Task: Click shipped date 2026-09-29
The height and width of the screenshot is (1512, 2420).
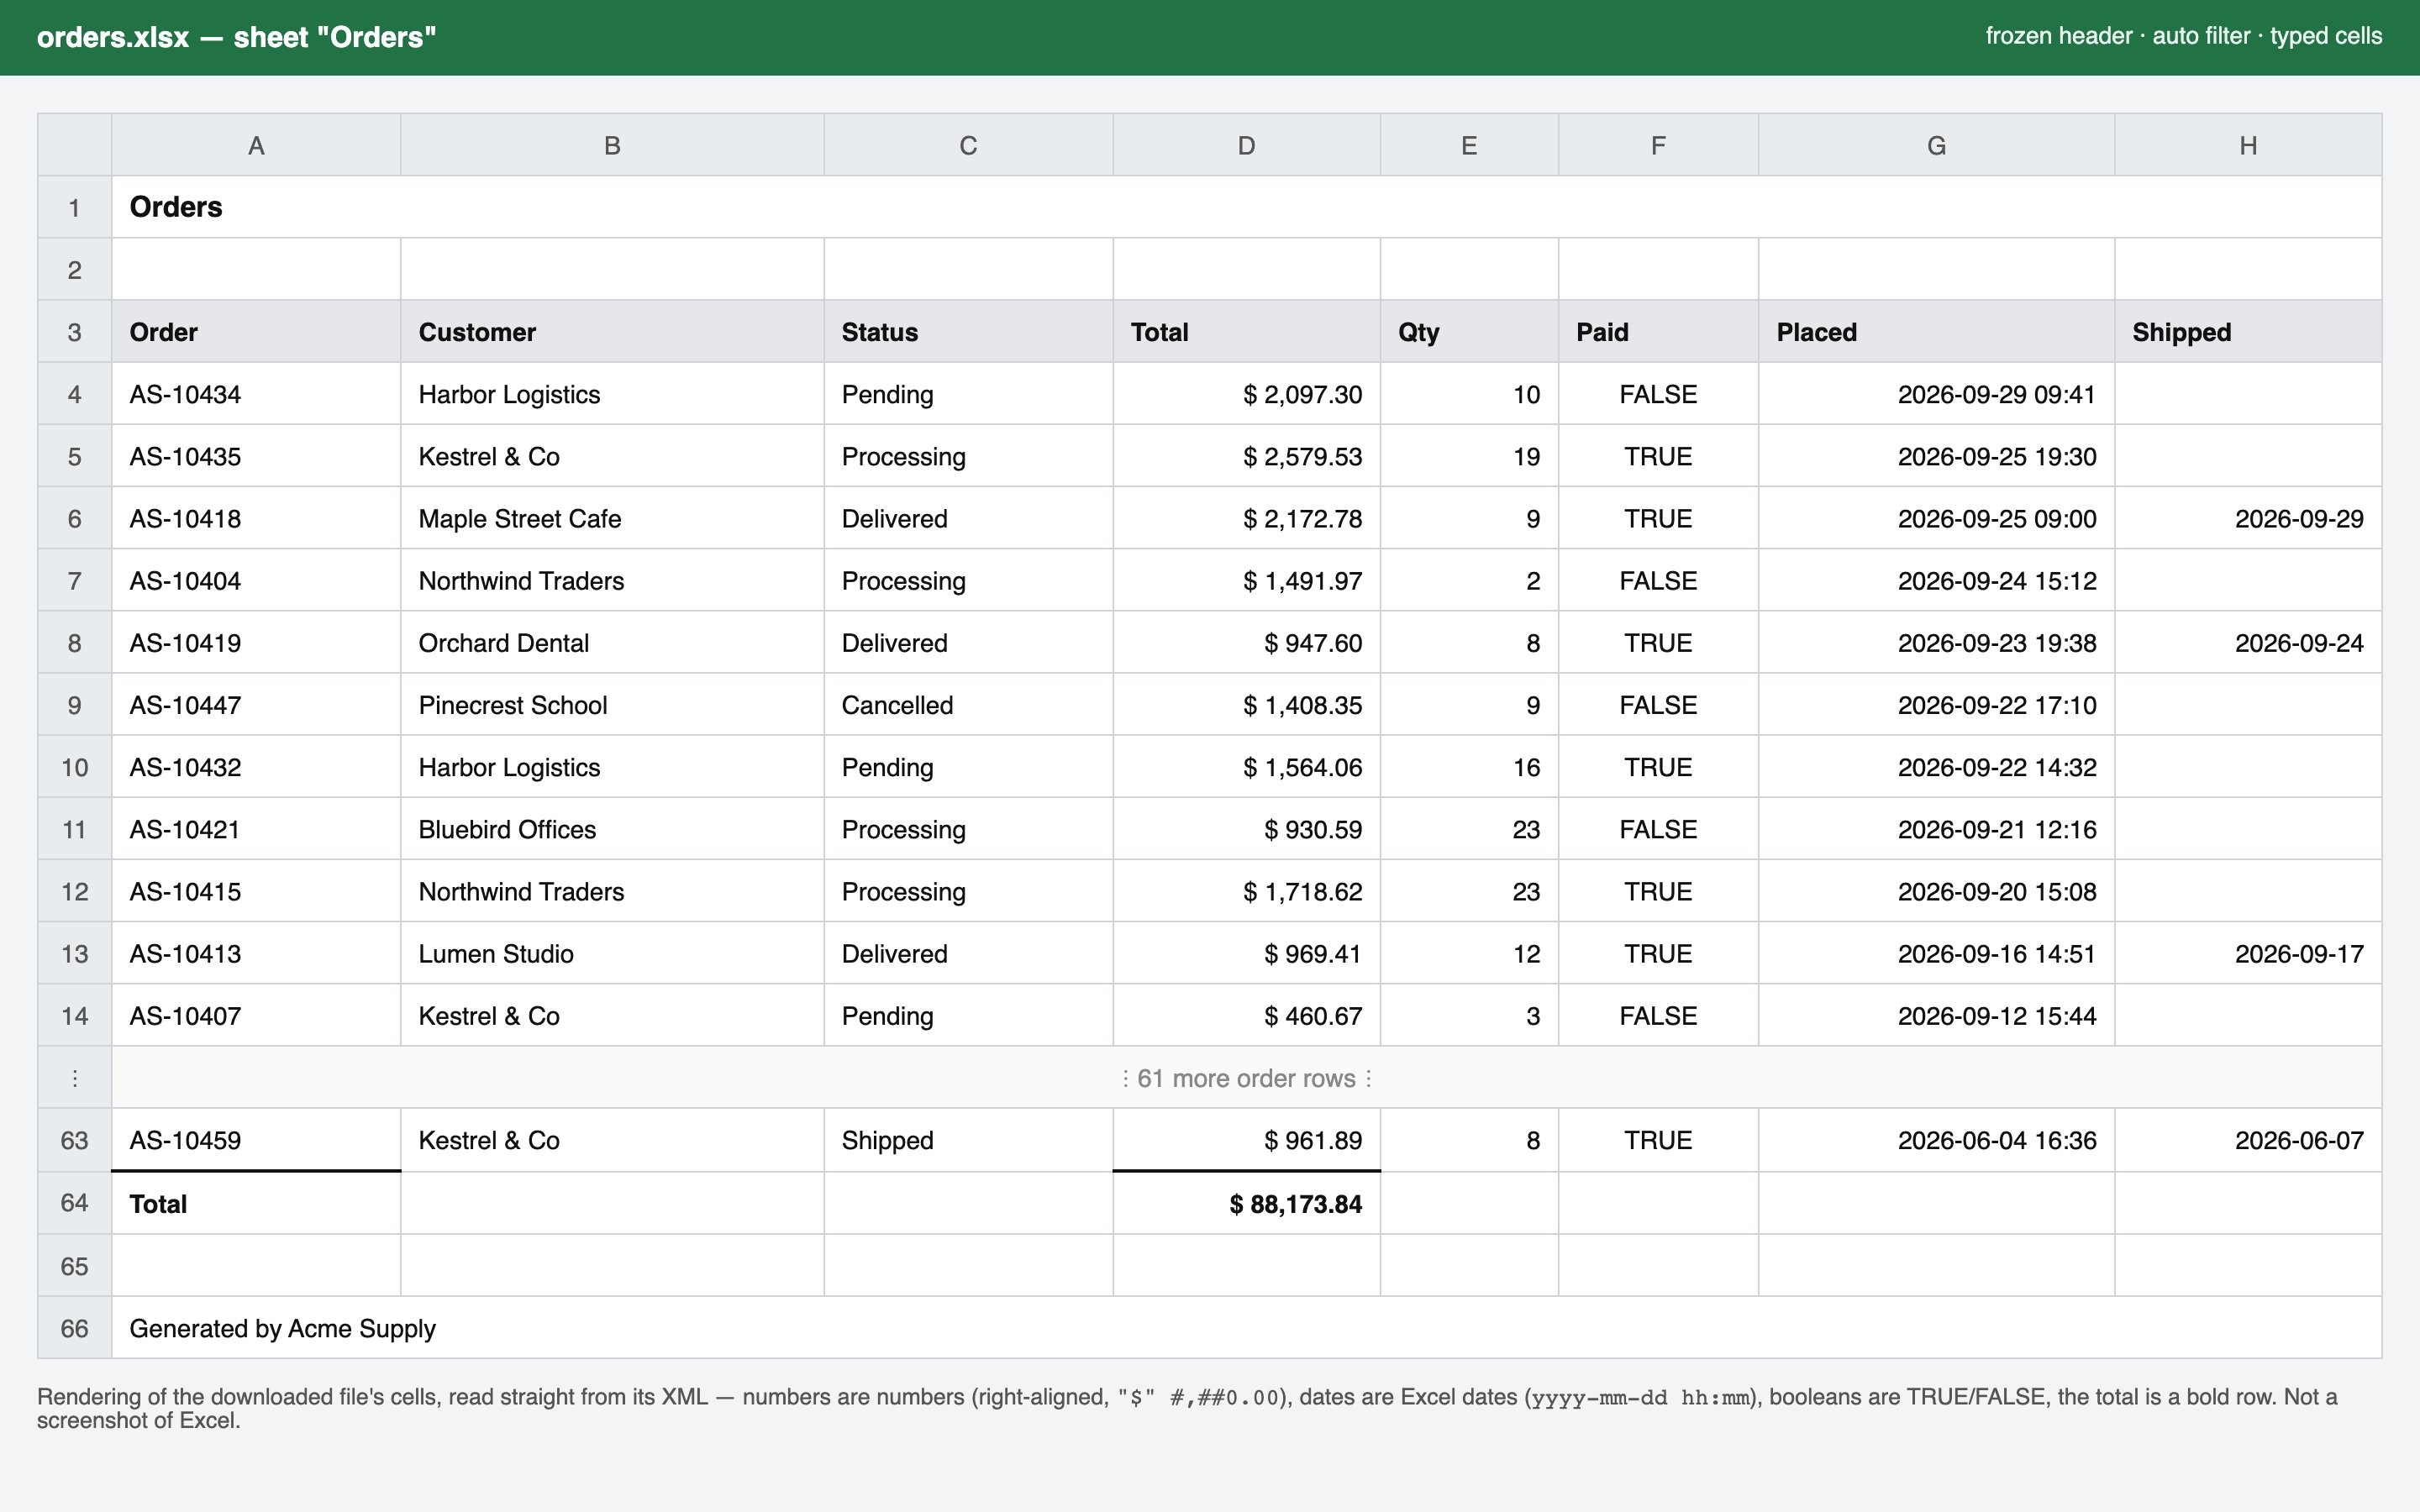Action: [x=2248, y=518]
